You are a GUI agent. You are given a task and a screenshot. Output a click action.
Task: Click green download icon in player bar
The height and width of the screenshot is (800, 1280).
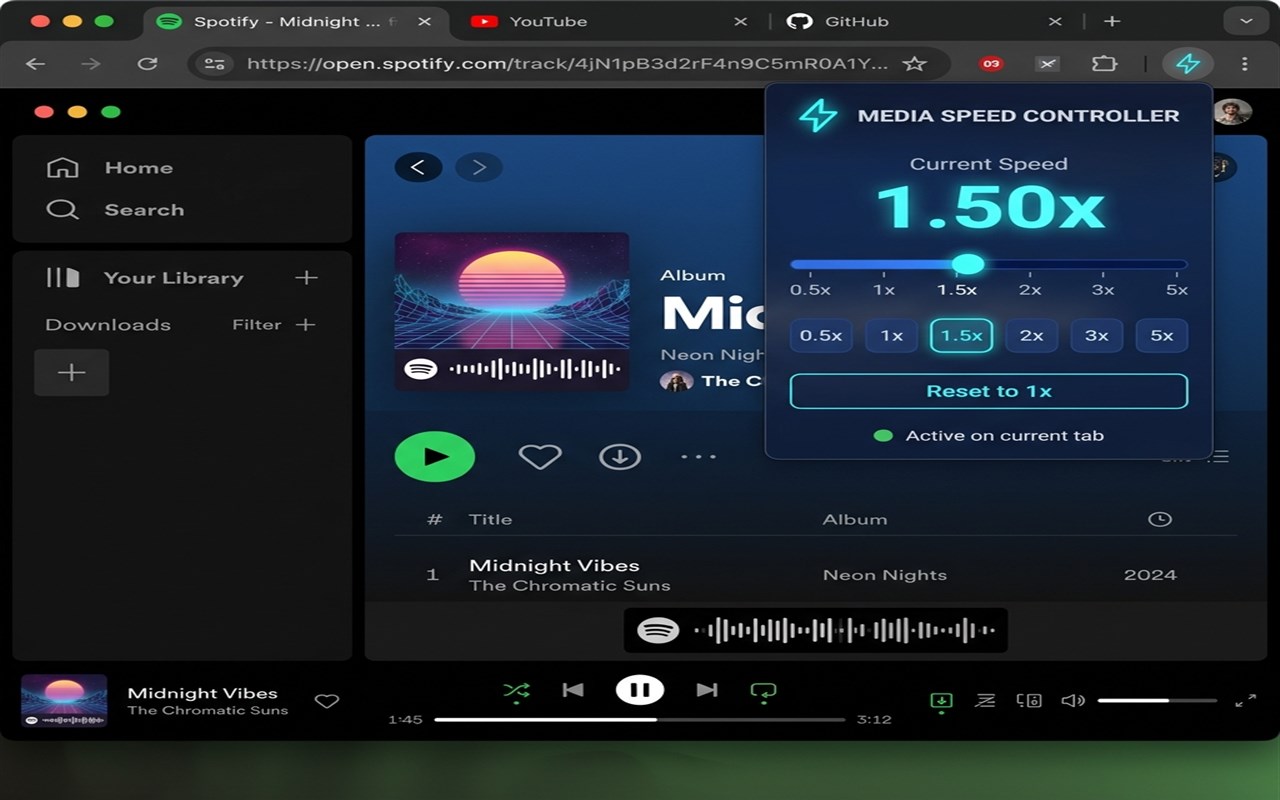941,701
